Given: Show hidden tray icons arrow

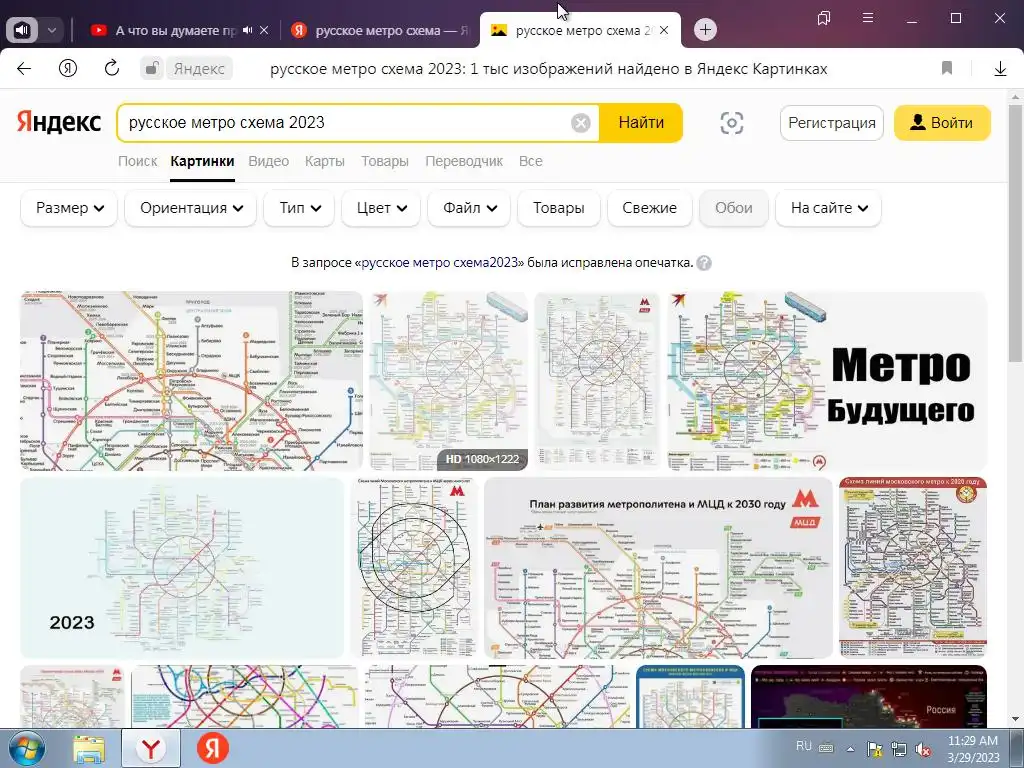Looking at the screenshot, I should tap(850, 750).
